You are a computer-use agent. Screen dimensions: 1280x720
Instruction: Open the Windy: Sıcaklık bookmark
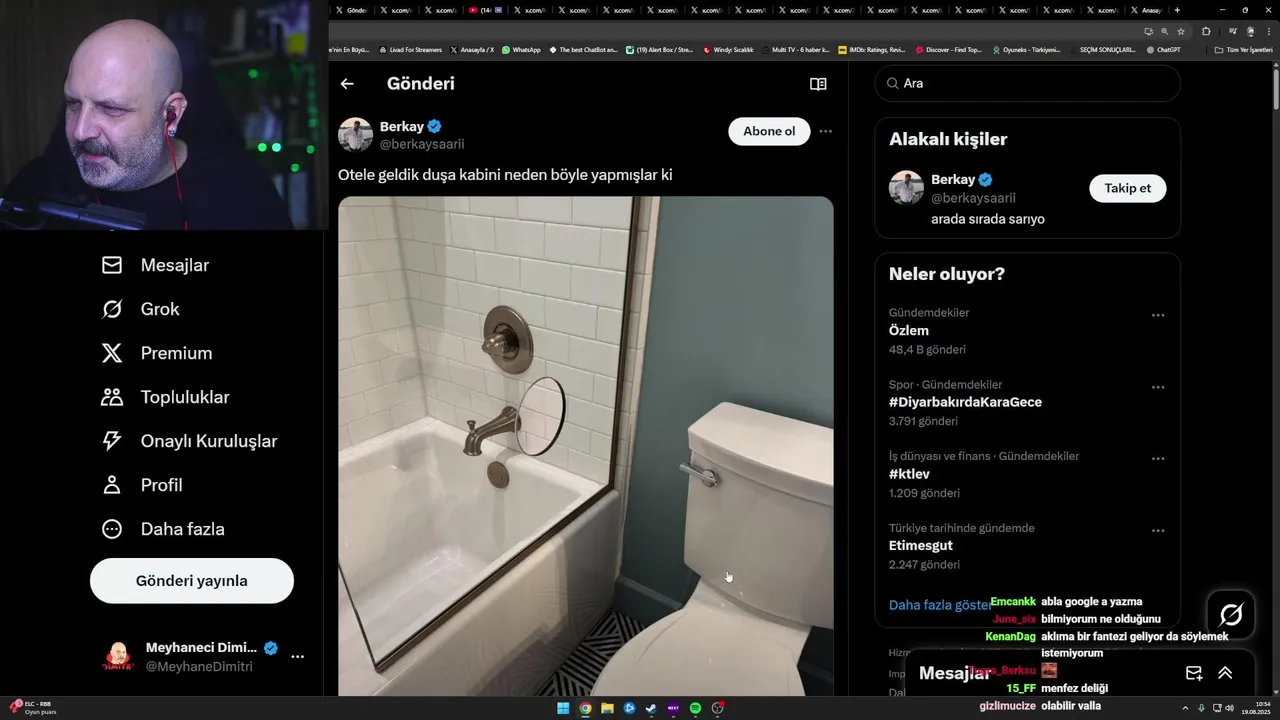coord(728,50)
